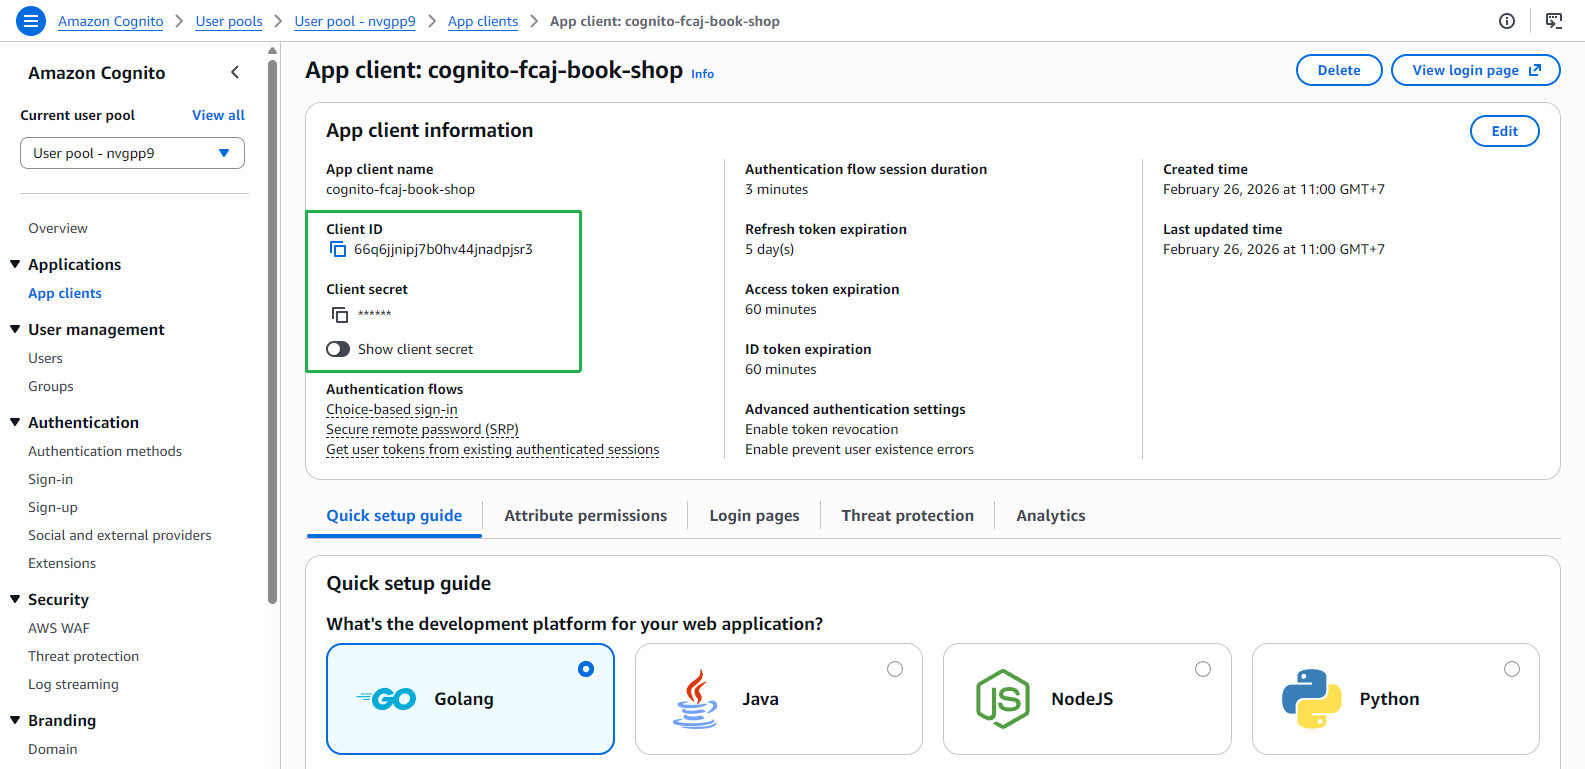
Task: Open Domain in sidebar
Action: tap(53, 749)
